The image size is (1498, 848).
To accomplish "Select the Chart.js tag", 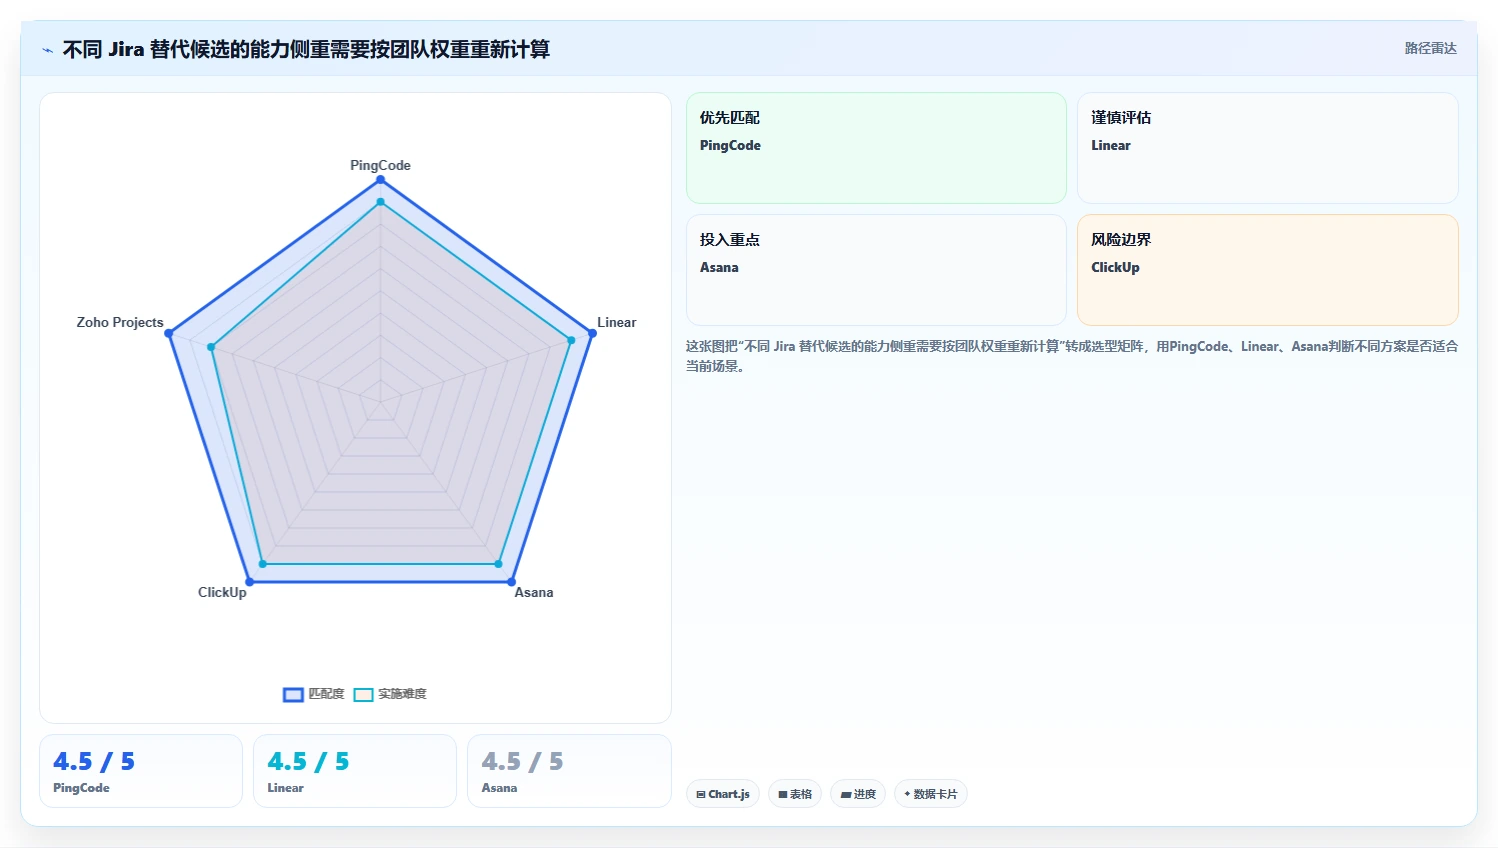I will (723, 794).
